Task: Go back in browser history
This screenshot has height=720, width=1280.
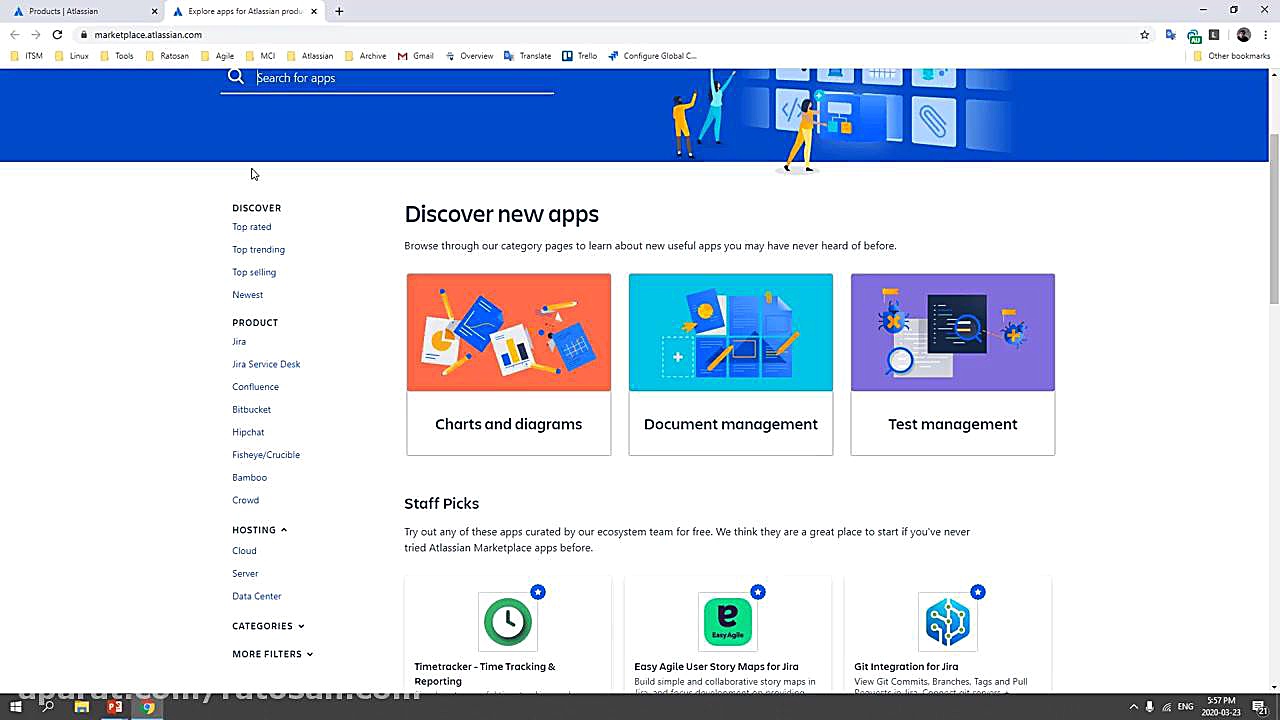Action: [x=14, y=34]
